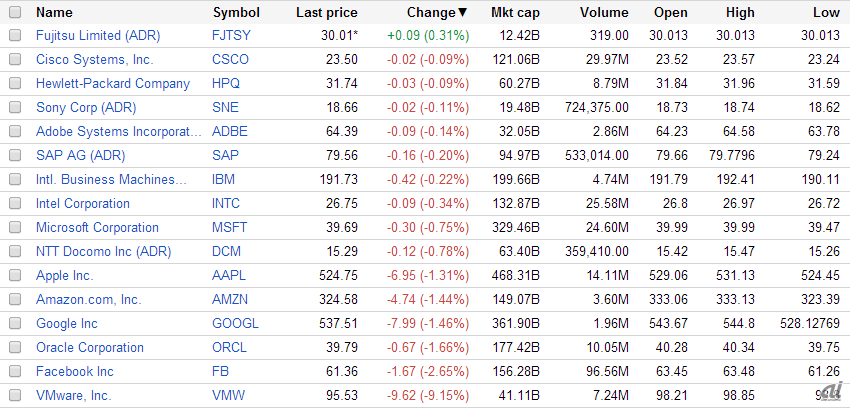Image resolution: width=850 pixels, height=409 pixels.
Task: Click the AAPL symbol link
Action: tap(228, 275)
